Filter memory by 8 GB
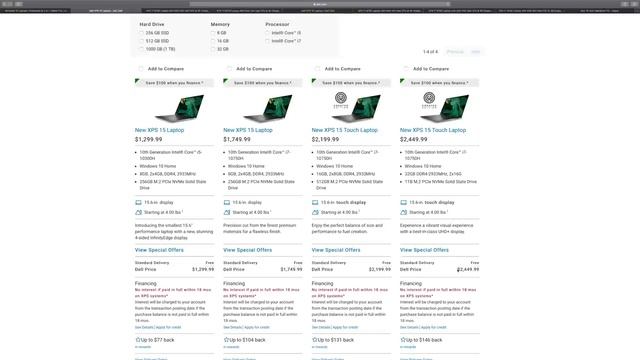Viewport: 640px width, 360px height. pyautogui.click(x=213, y=33)
